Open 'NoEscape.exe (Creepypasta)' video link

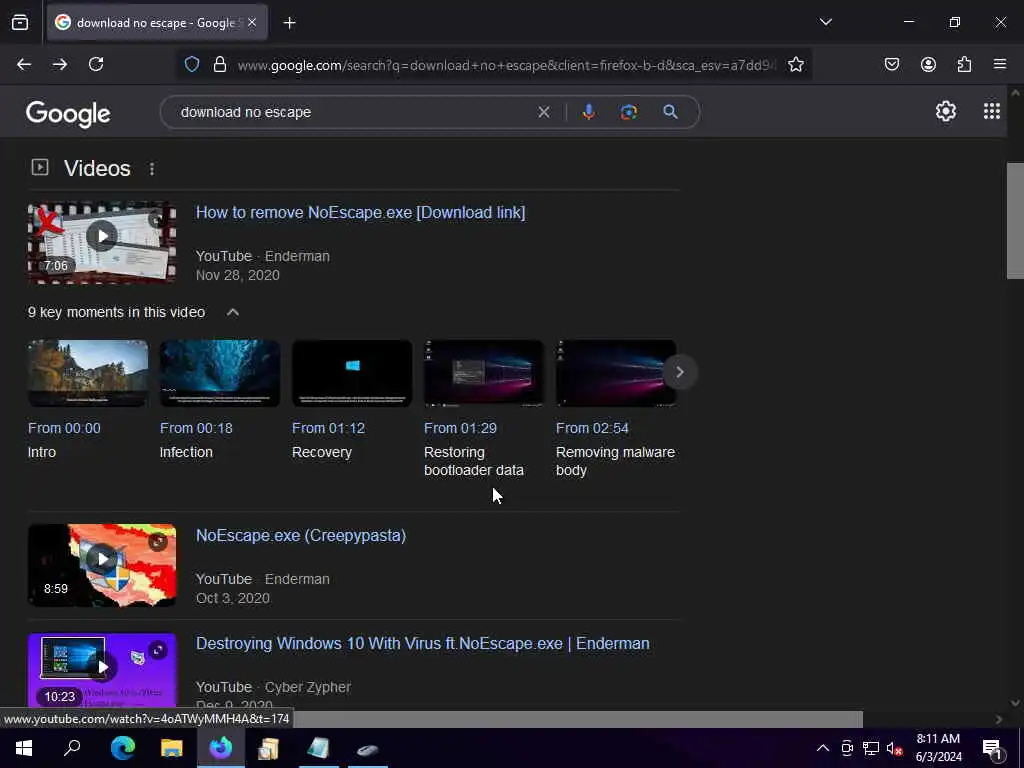coord(301,536)
